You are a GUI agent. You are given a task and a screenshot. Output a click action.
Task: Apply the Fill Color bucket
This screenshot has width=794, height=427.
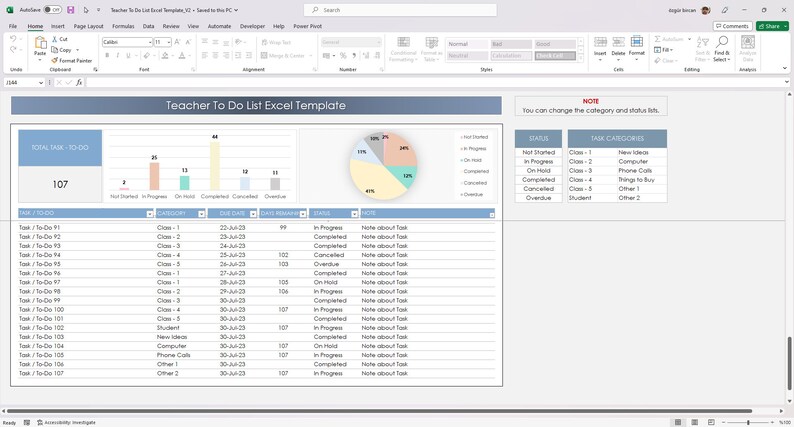pos(165,55)
